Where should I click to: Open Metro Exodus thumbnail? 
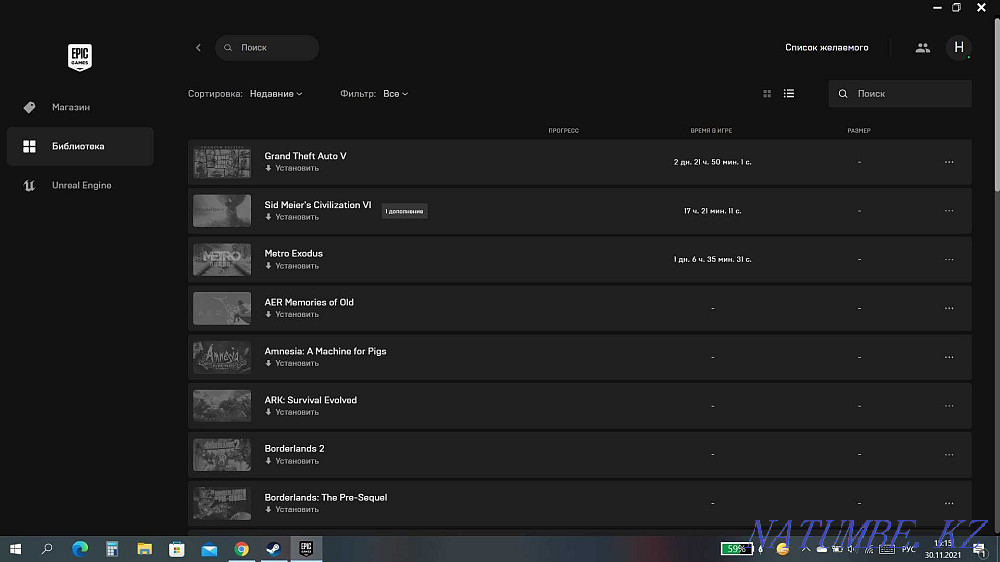[222, 260]
